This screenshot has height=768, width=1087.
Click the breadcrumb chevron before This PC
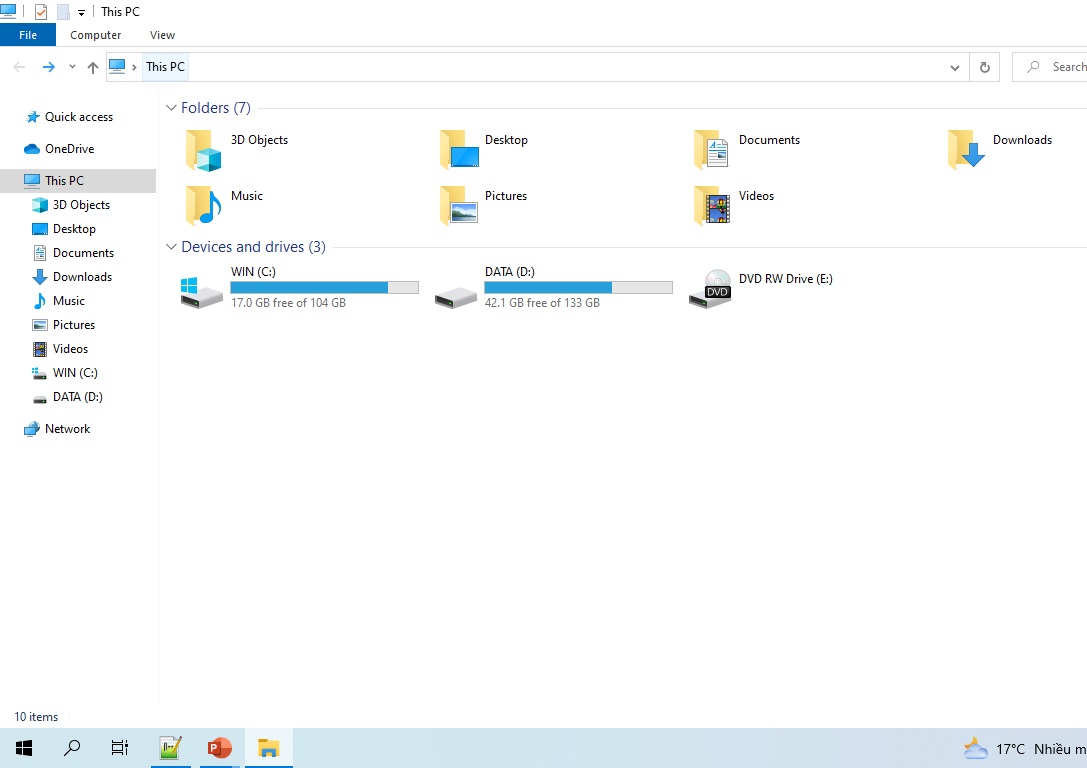[134, 67]
